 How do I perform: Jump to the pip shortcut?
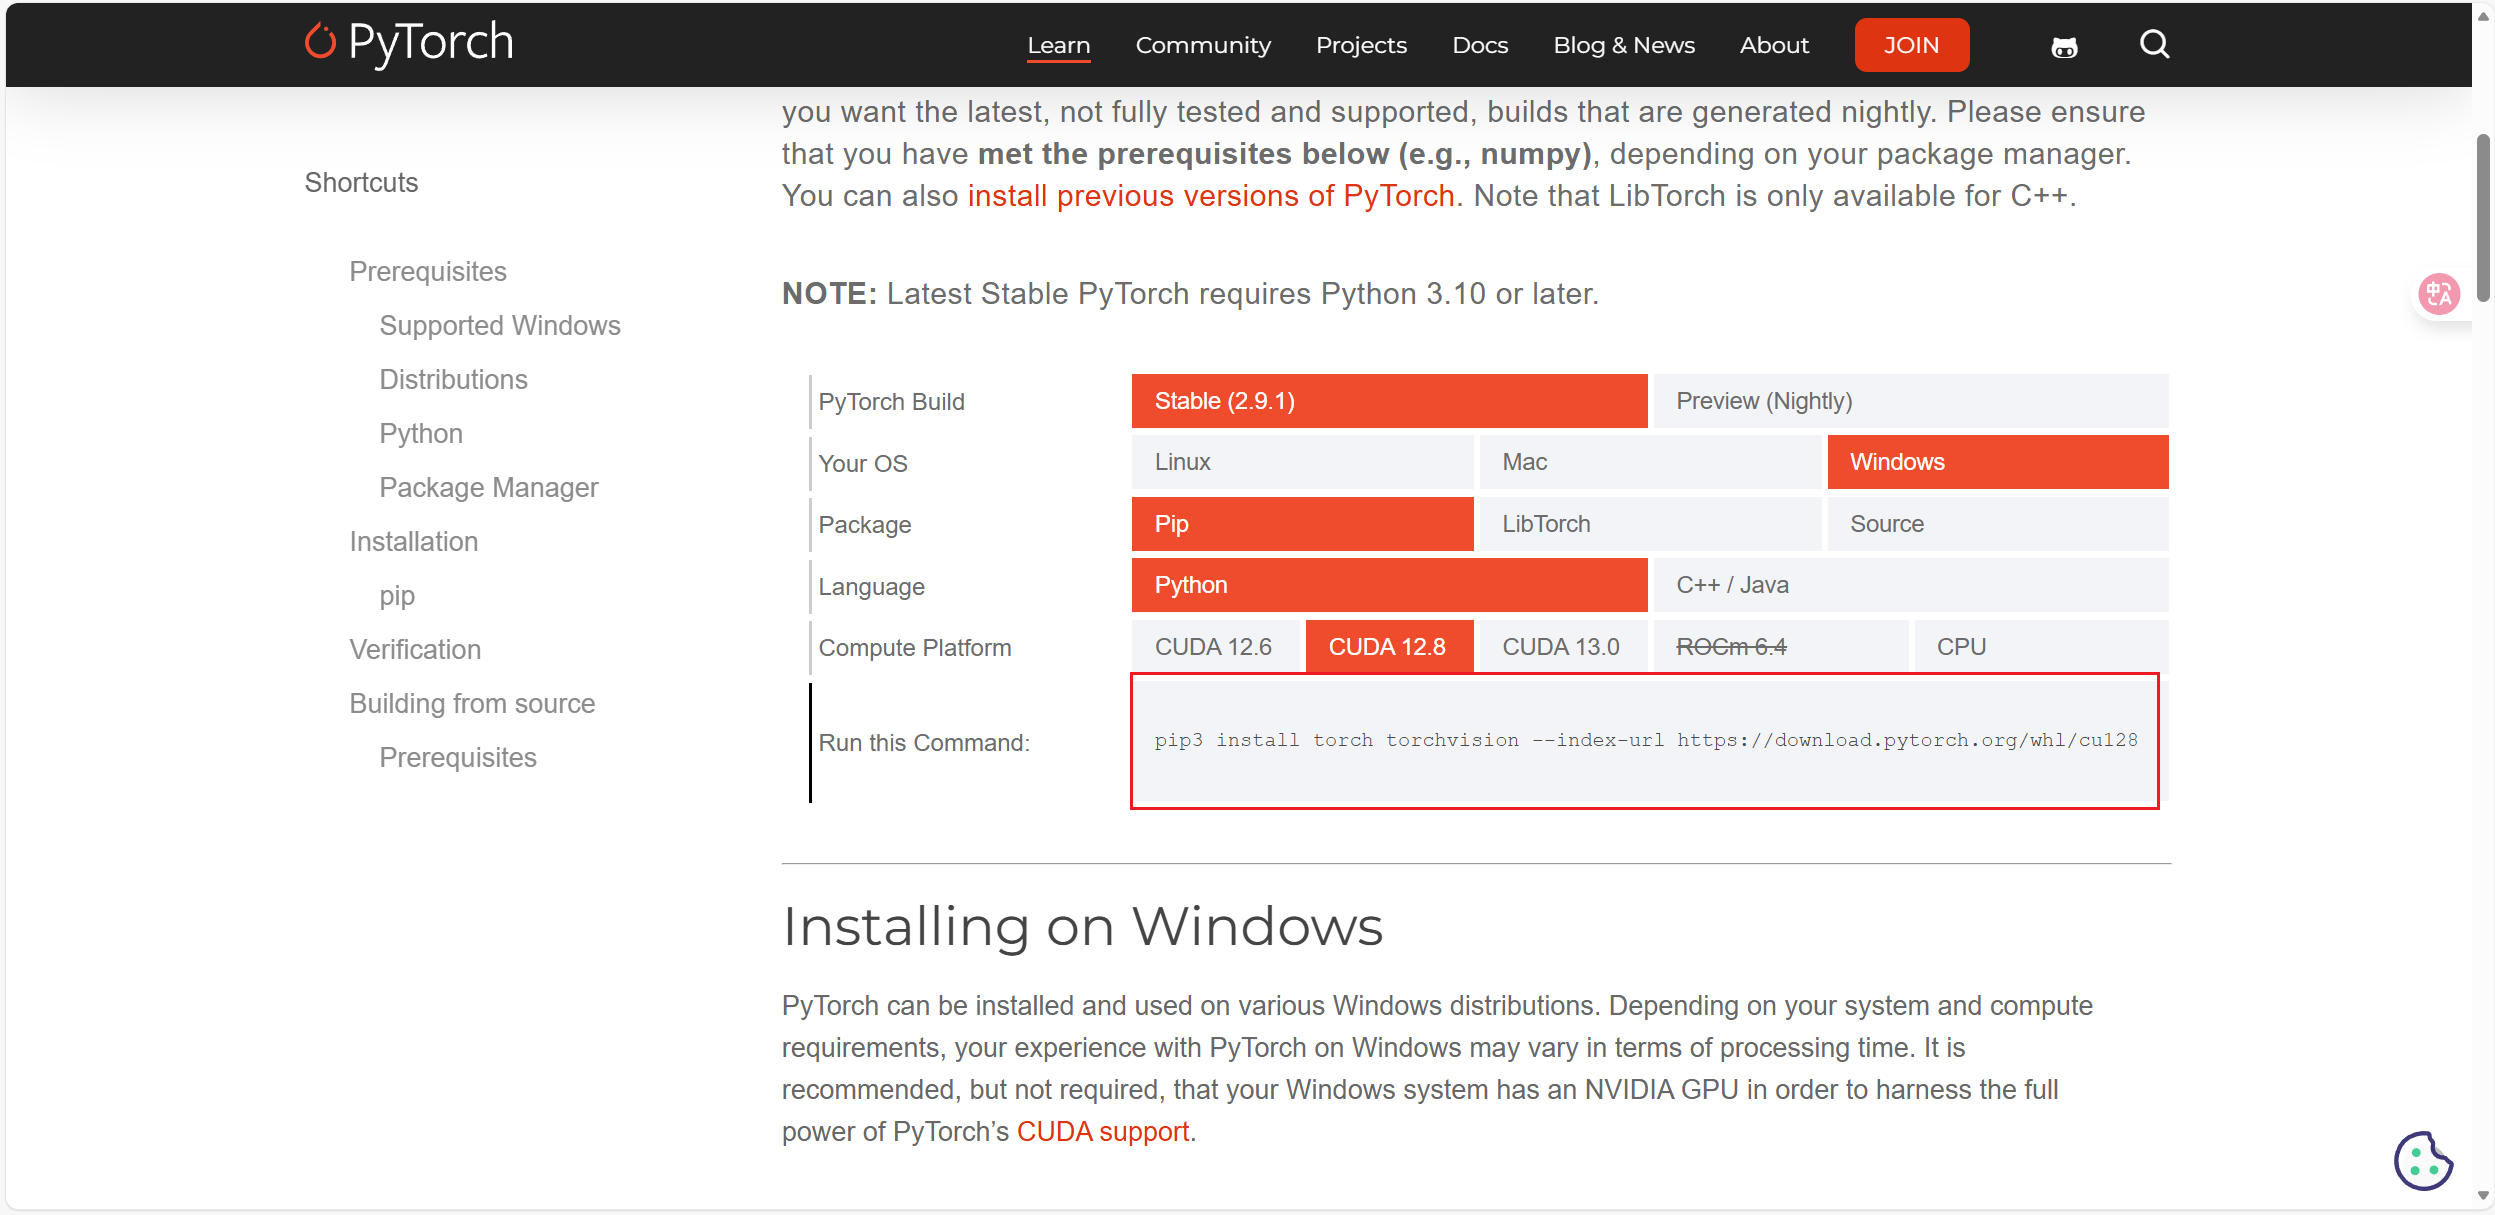(397, 596)
